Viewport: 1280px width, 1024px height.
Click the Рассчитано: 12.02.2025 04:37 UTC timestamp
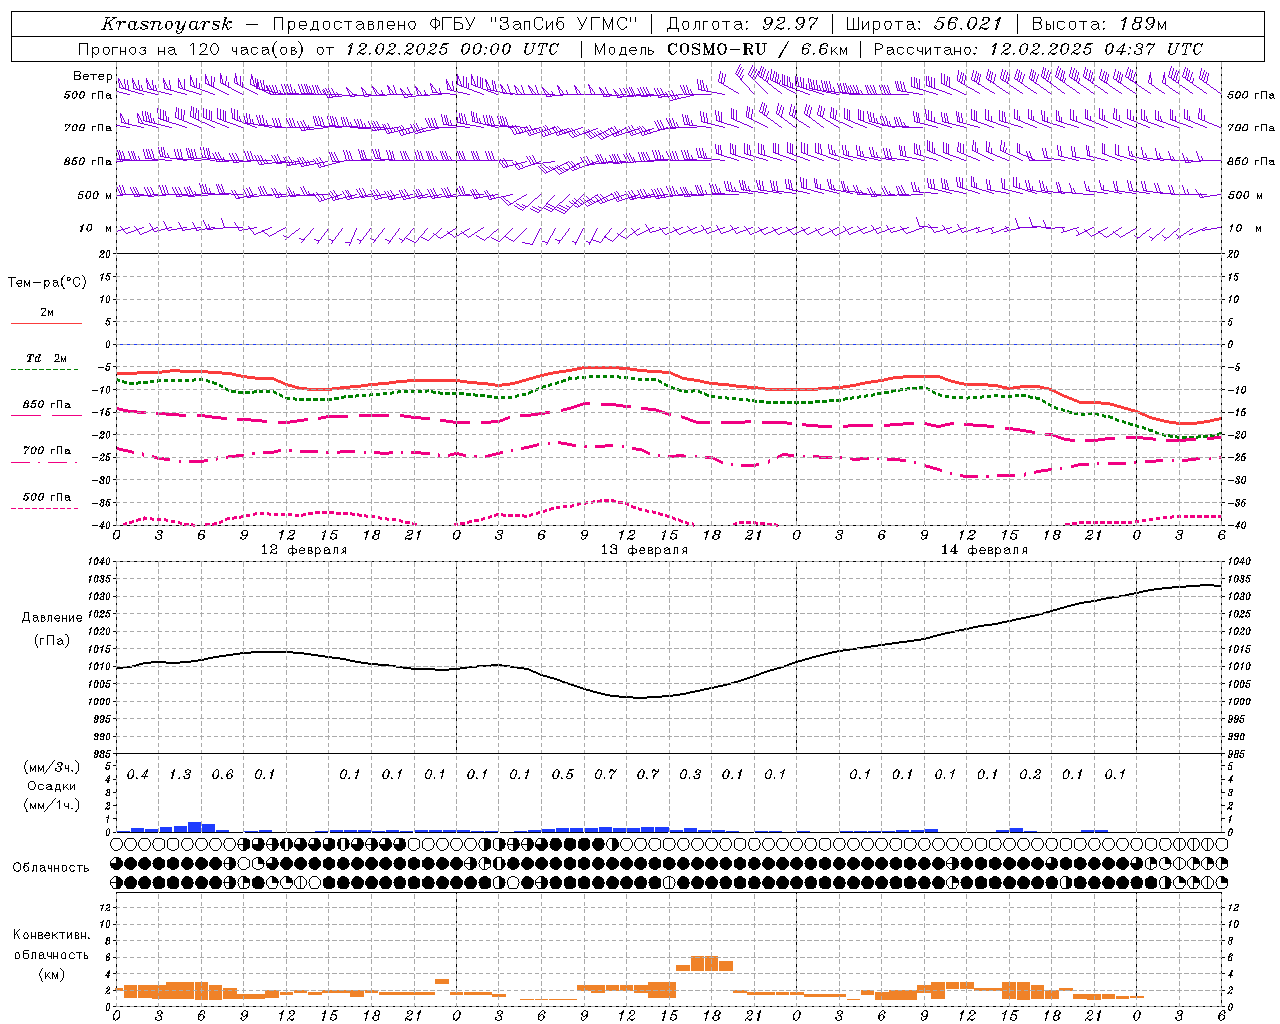pyautogui.click(x=1038, y=49)
